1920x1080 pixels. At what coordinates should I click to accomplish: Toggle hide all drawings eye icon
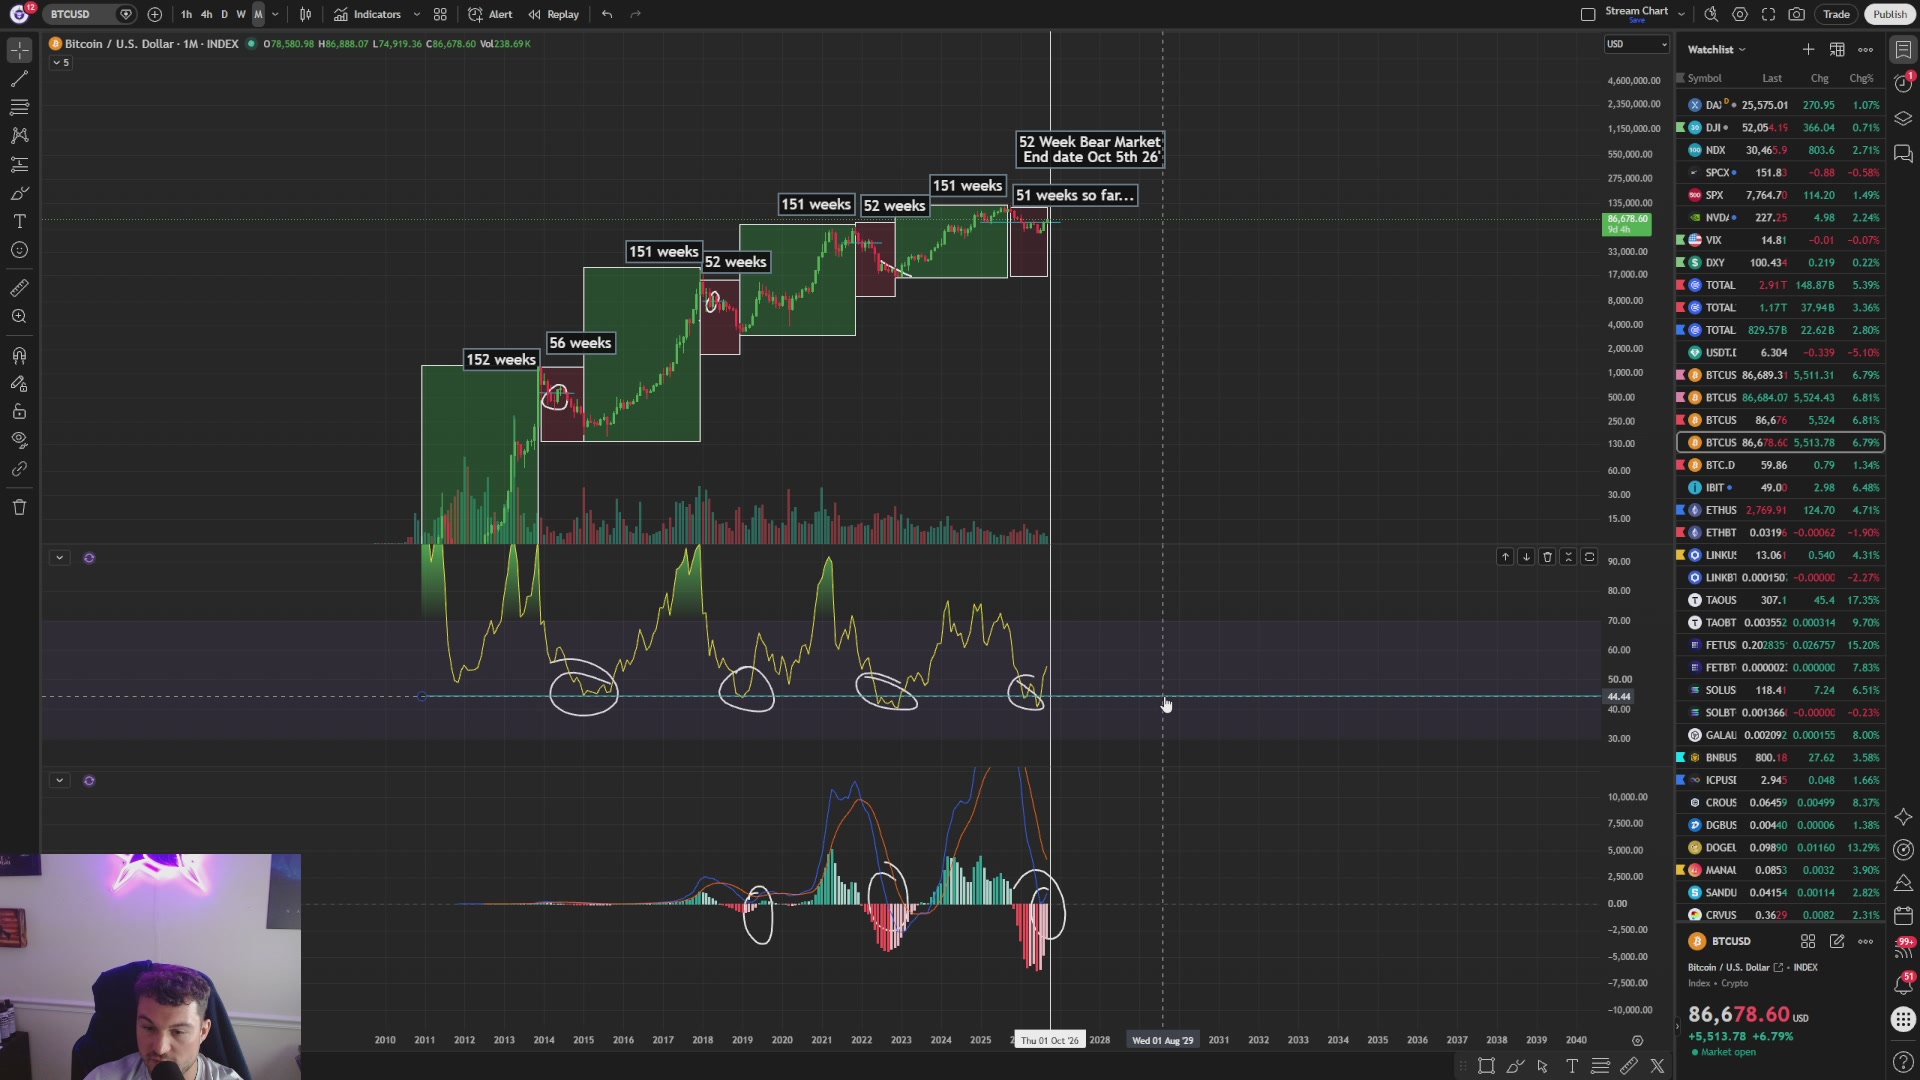coord(19,440)
